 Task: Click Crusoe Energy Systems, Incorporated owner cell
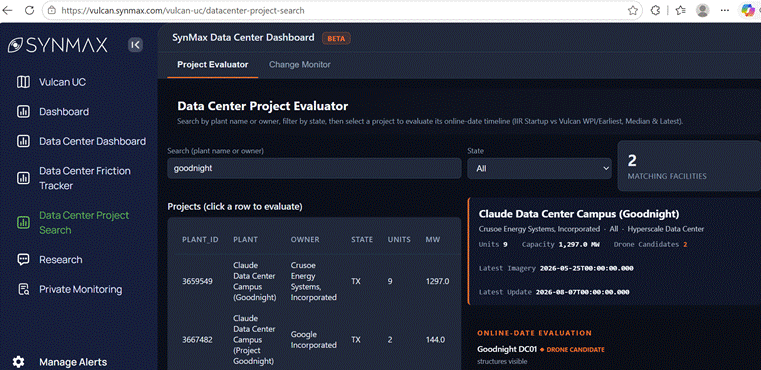click(x=314, y=281)
